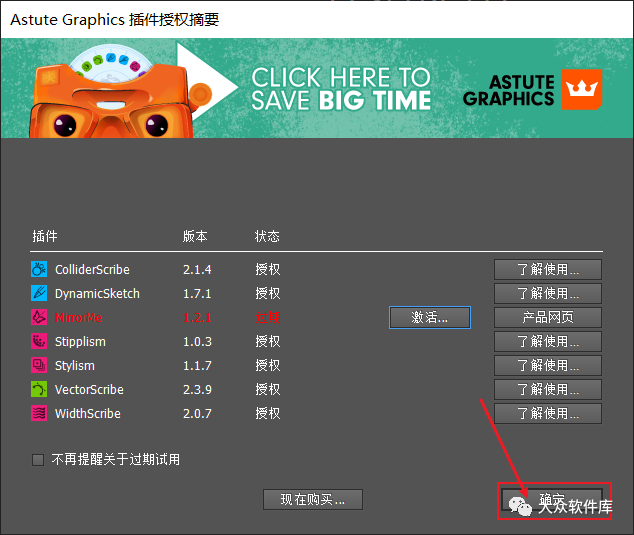This screenshot has width=634, height=535.
Task: Click the WidthScribe plugin icon
Action: (x=39, y=413)
